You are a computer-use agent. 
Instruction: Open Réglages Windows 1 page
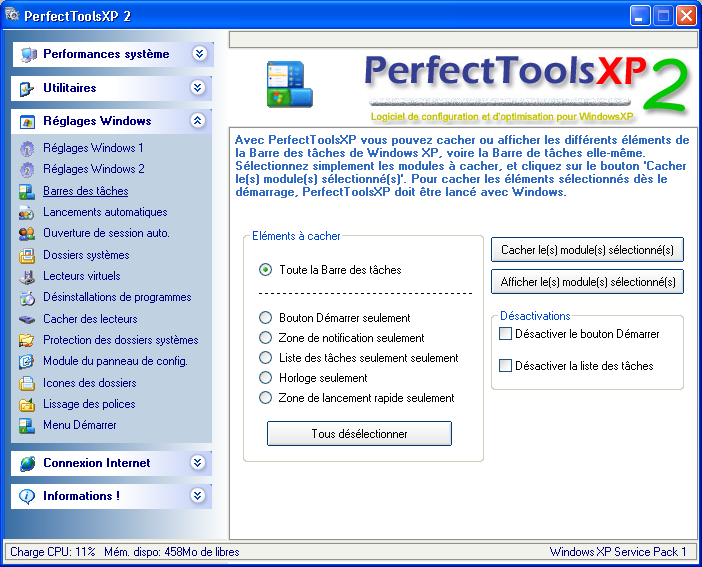[x=93, y=148]
